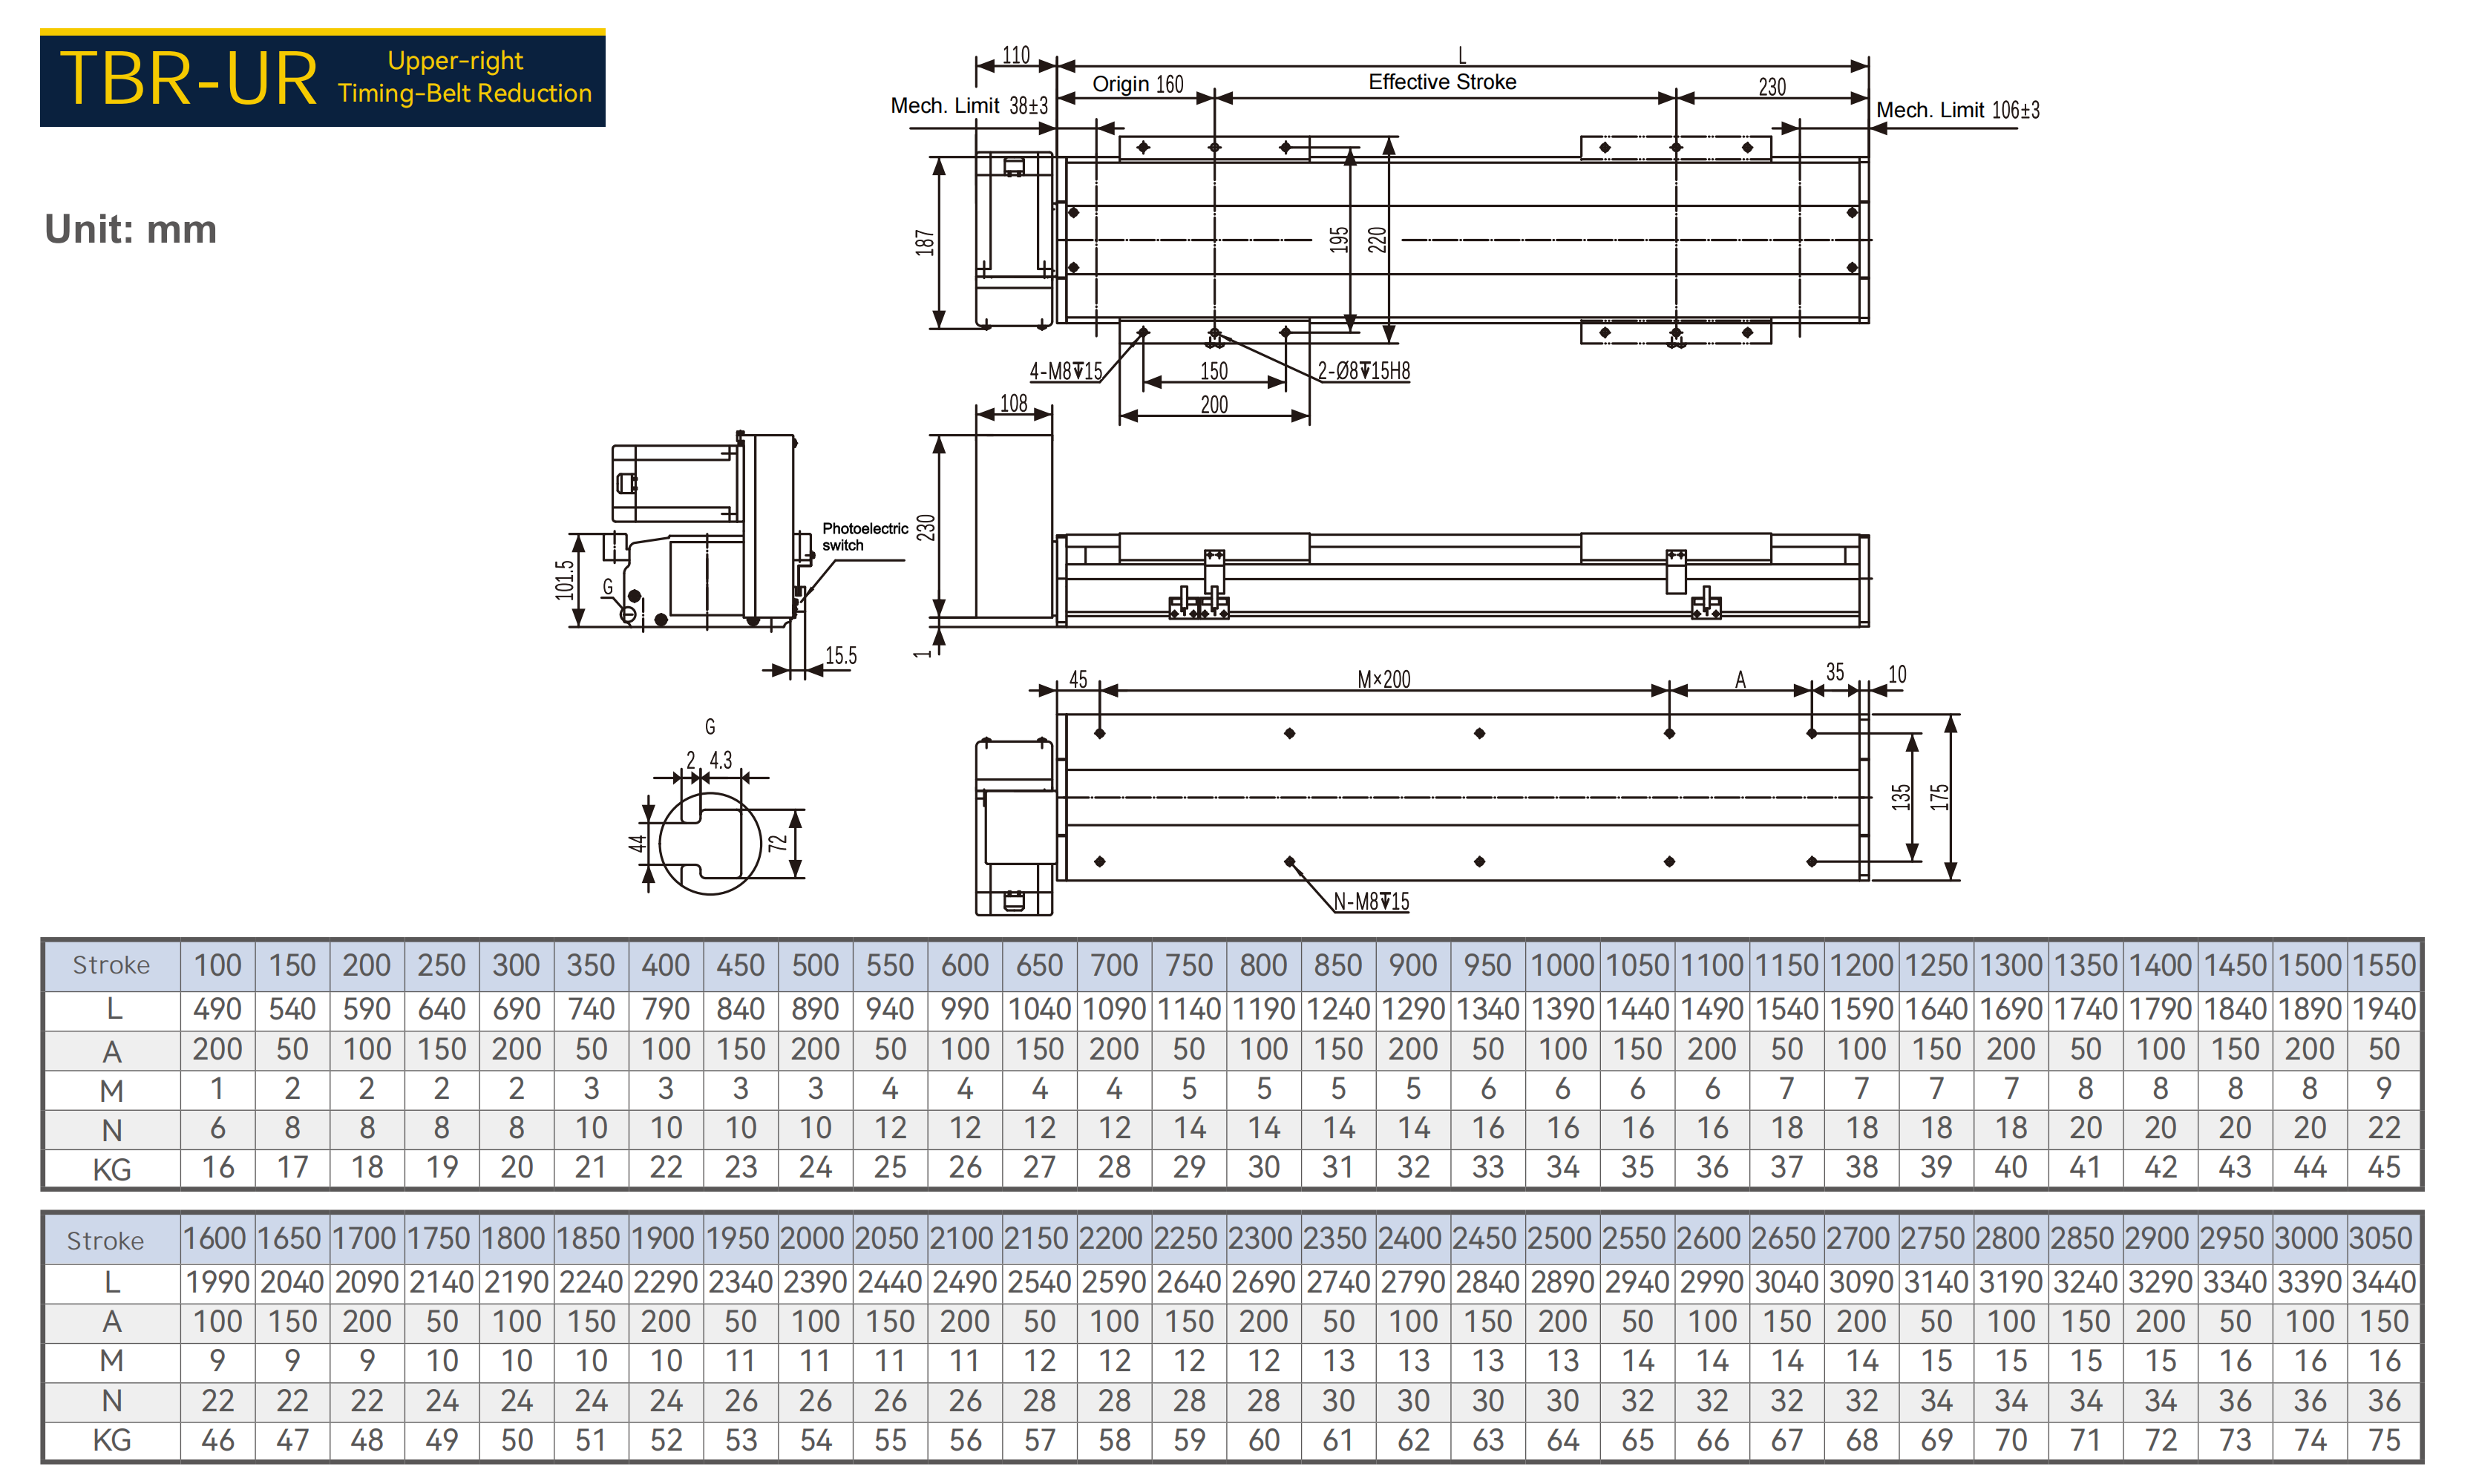Click the N value under Stroke 100

coord(217,1128)
